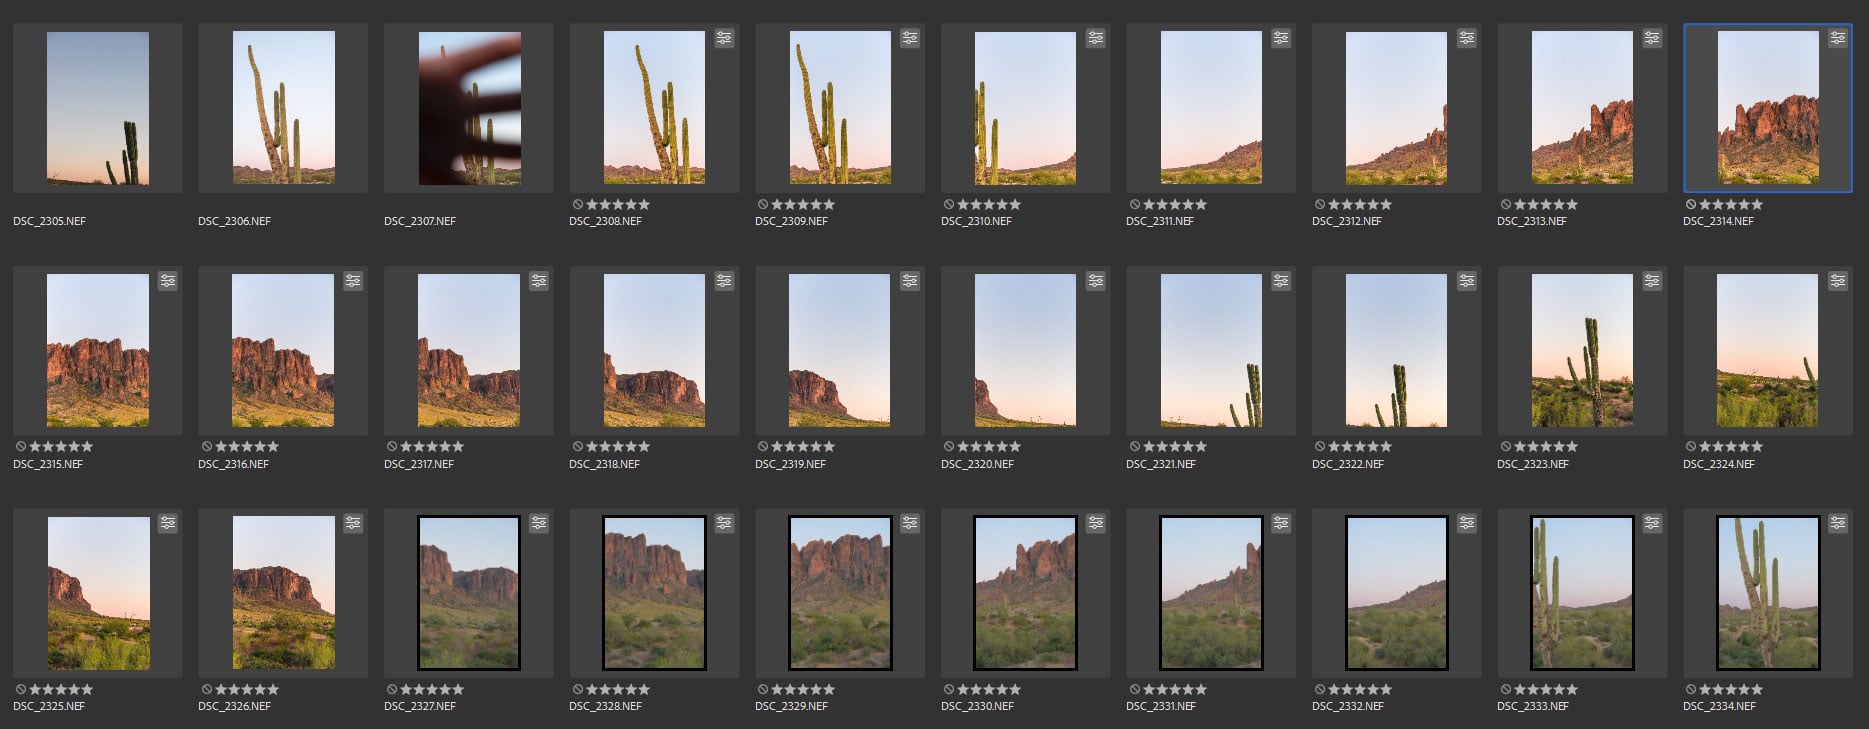Toggle the reject flag under DSC_2326.NEF thumbnail

tap(207, 689)
